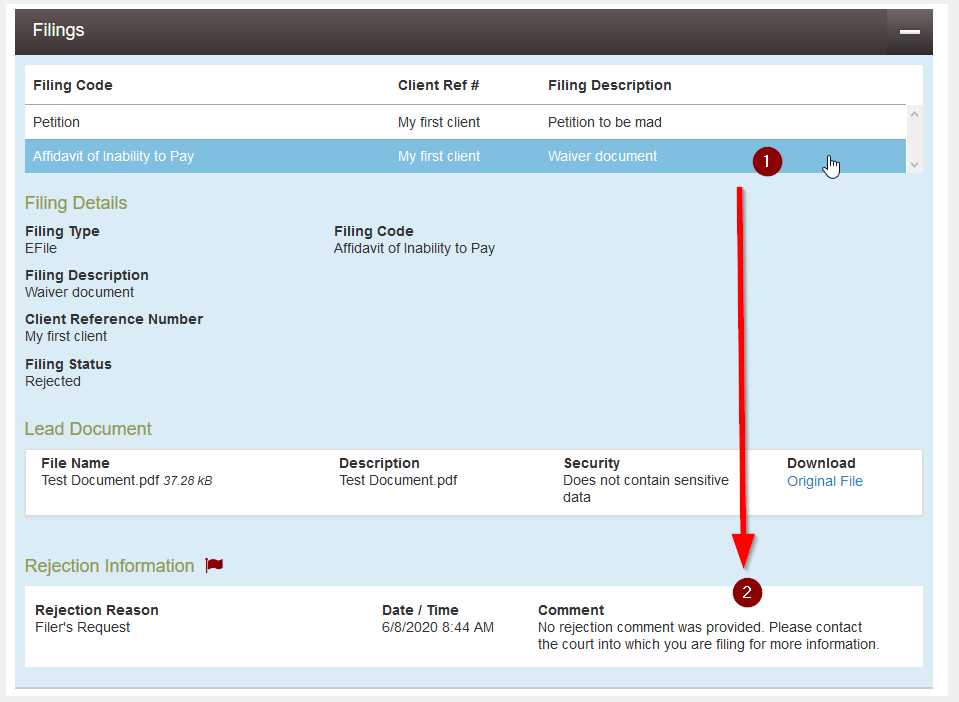Click the "Filer's Request" rejection reason
Screen dimensions: 959x702
[x=83, y=627]
